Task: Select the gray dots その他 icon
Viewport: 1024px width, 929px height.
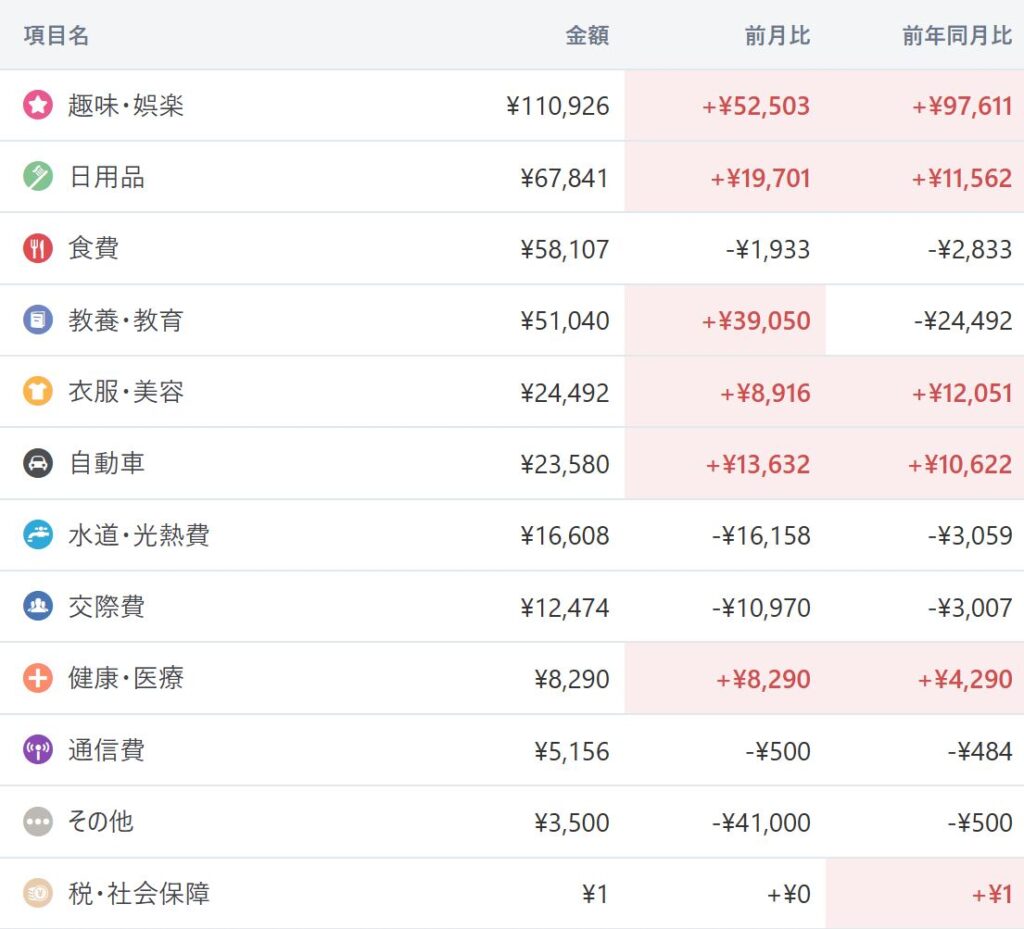Action: [x=38, y=821]
